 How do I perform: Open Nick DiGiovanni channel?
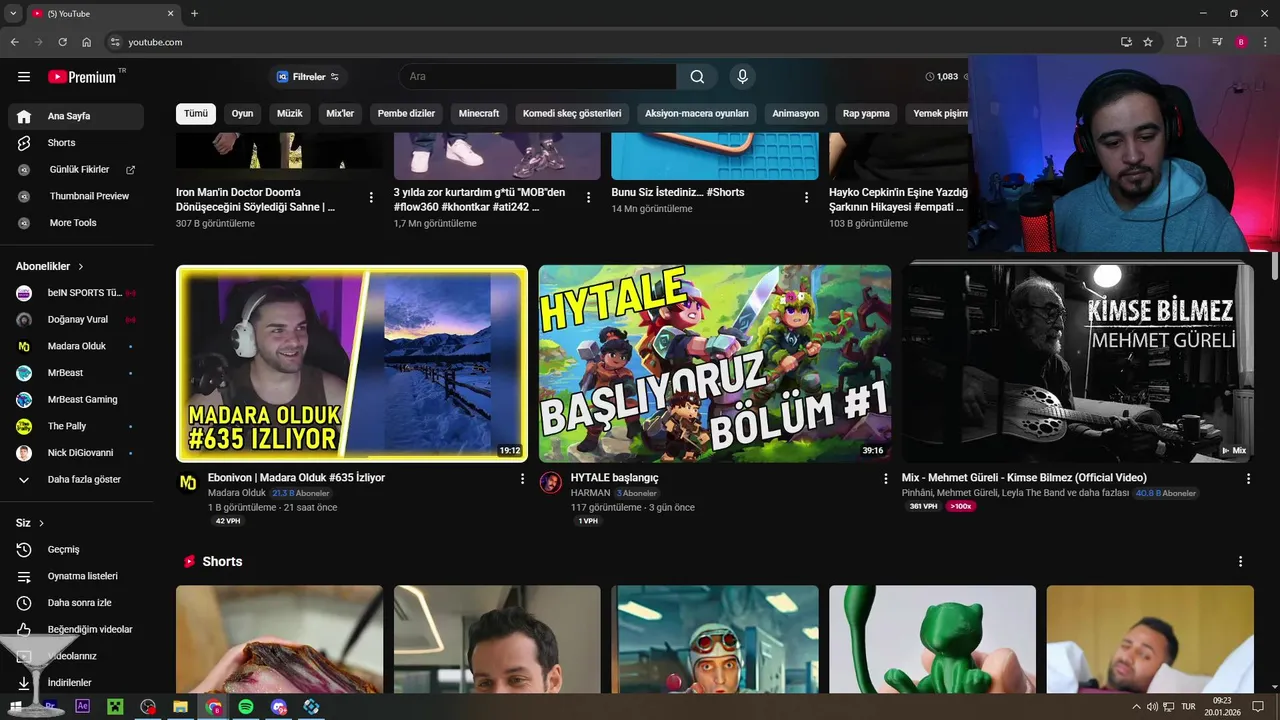[76, 453]
